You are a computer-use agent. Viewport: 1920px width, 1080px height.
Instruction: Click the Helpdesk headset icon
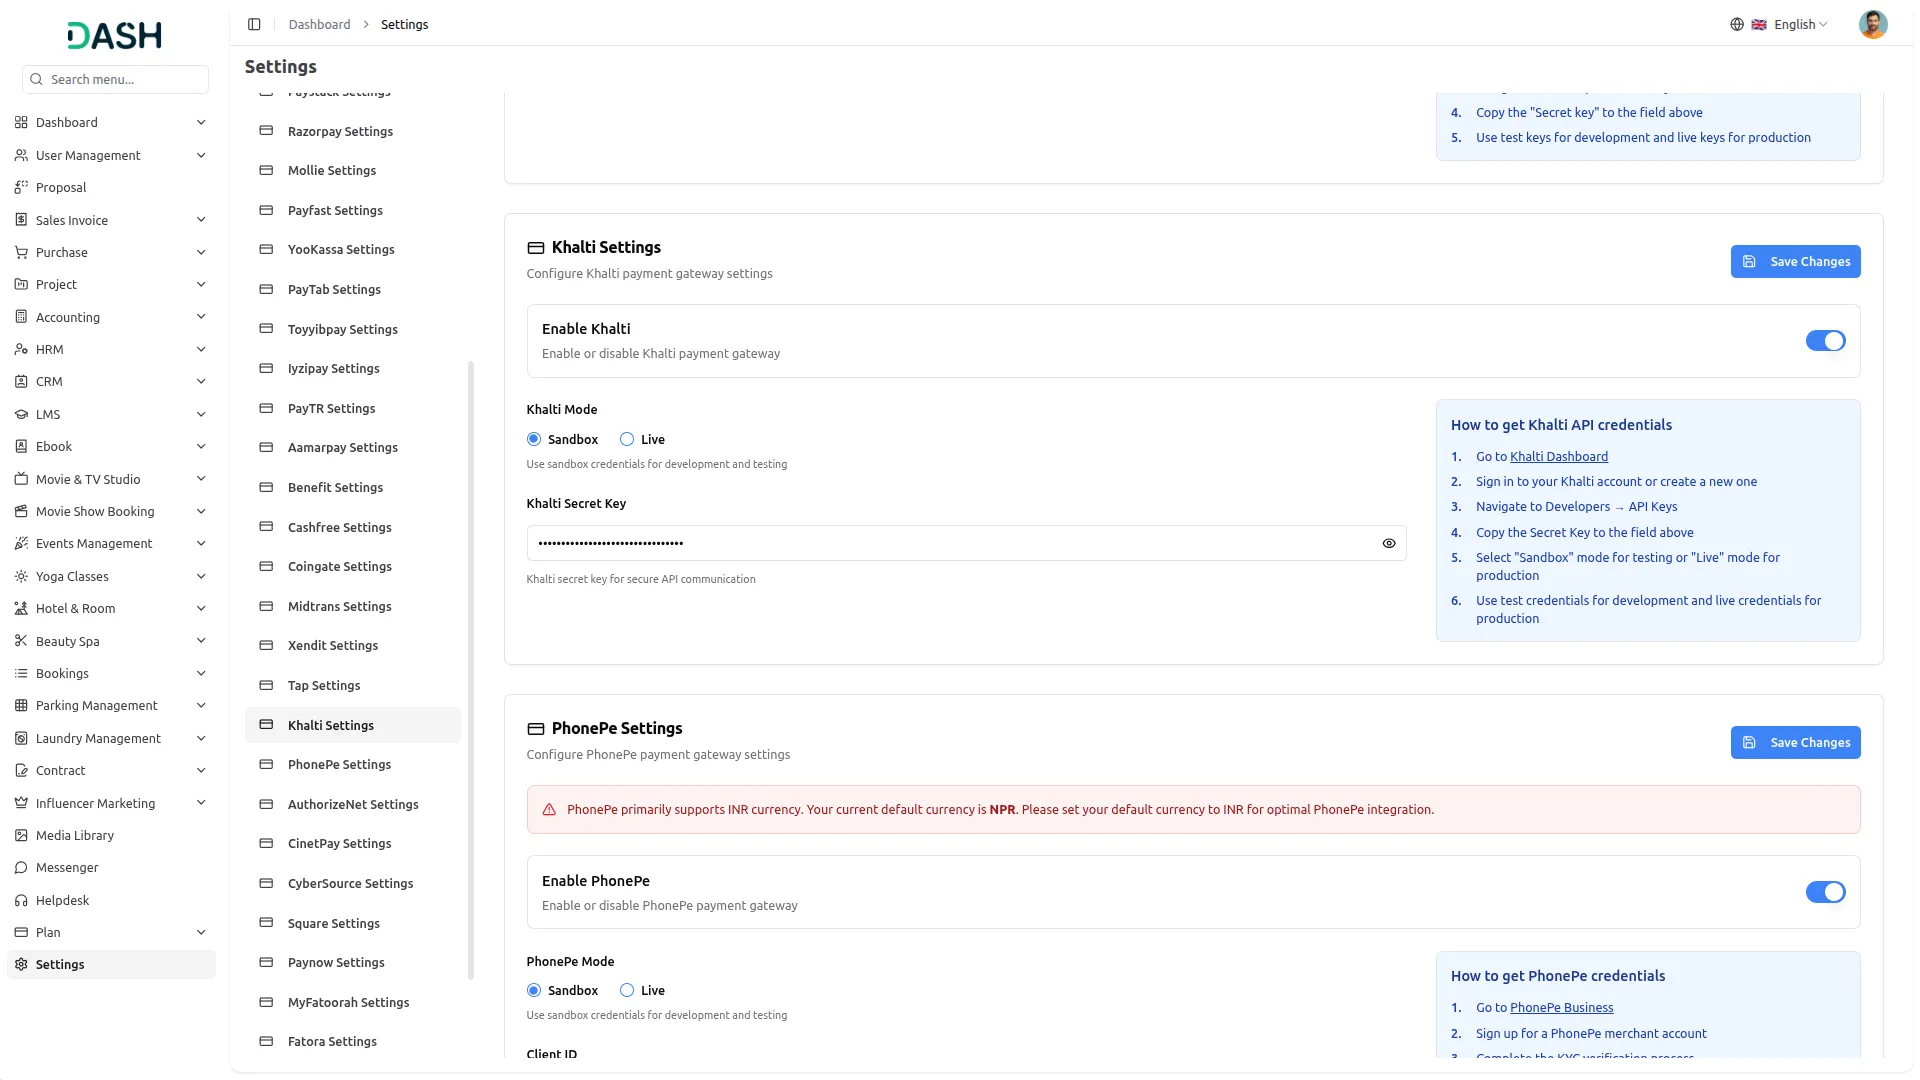21,900
